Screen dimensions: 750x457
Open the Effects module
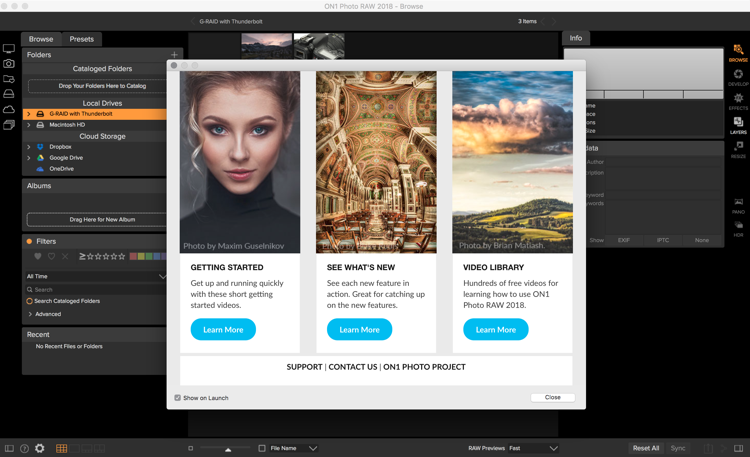point(738,101)
